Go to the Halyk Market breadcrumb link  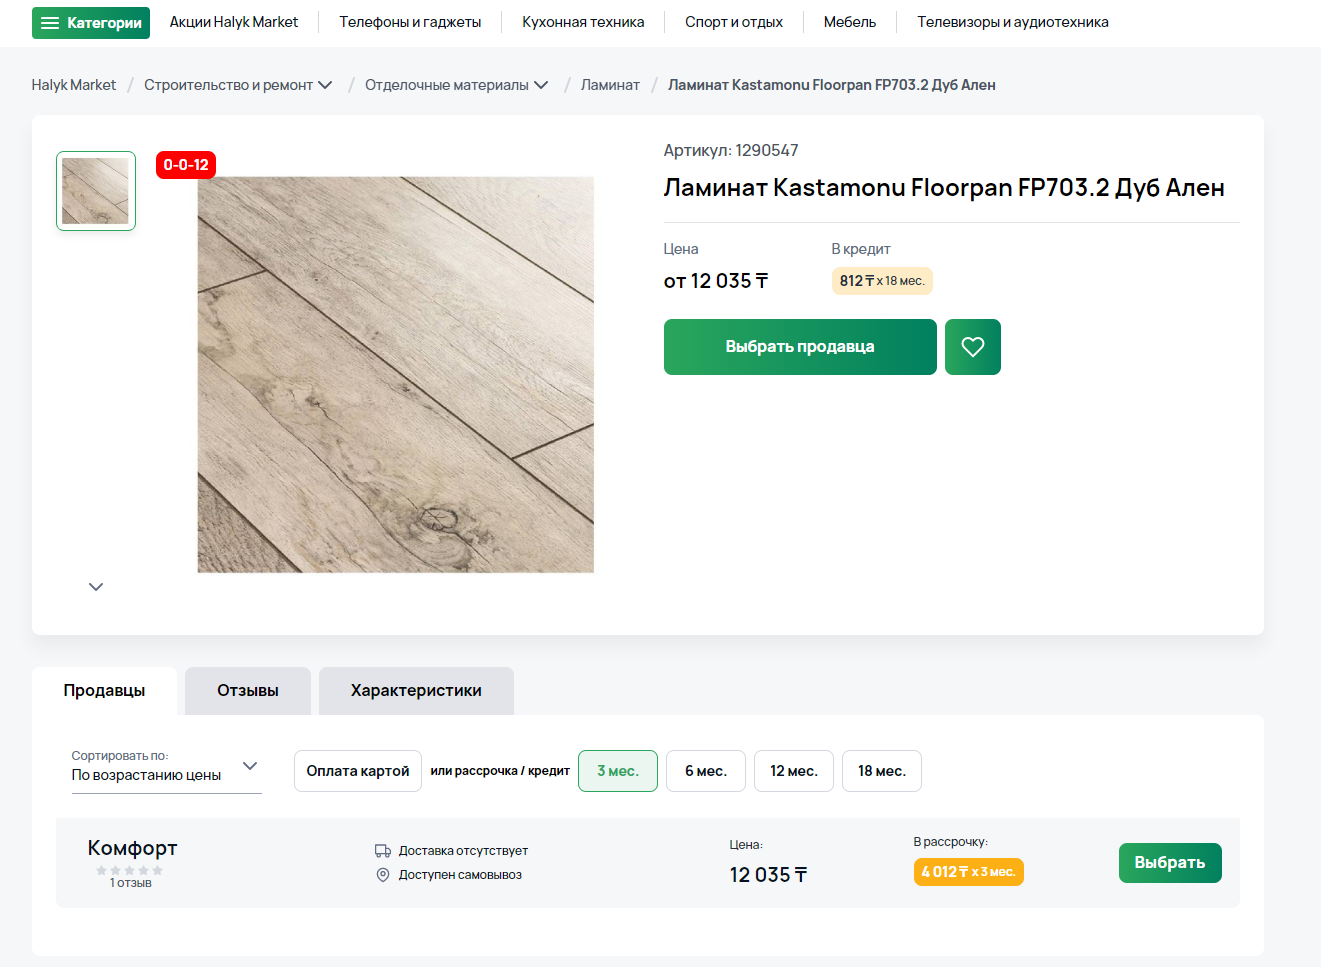(74, 85)
